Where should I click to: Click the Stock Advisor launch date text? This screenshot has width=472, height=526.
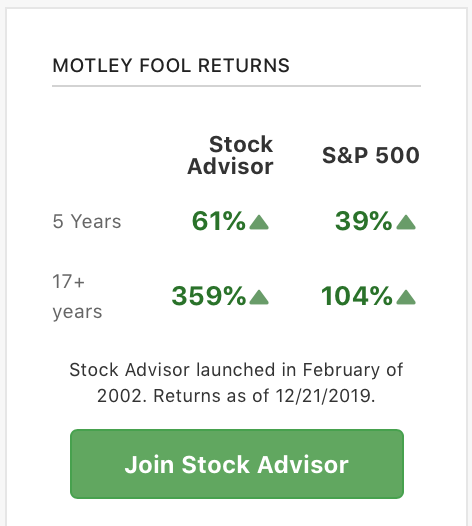coord(236,383)
